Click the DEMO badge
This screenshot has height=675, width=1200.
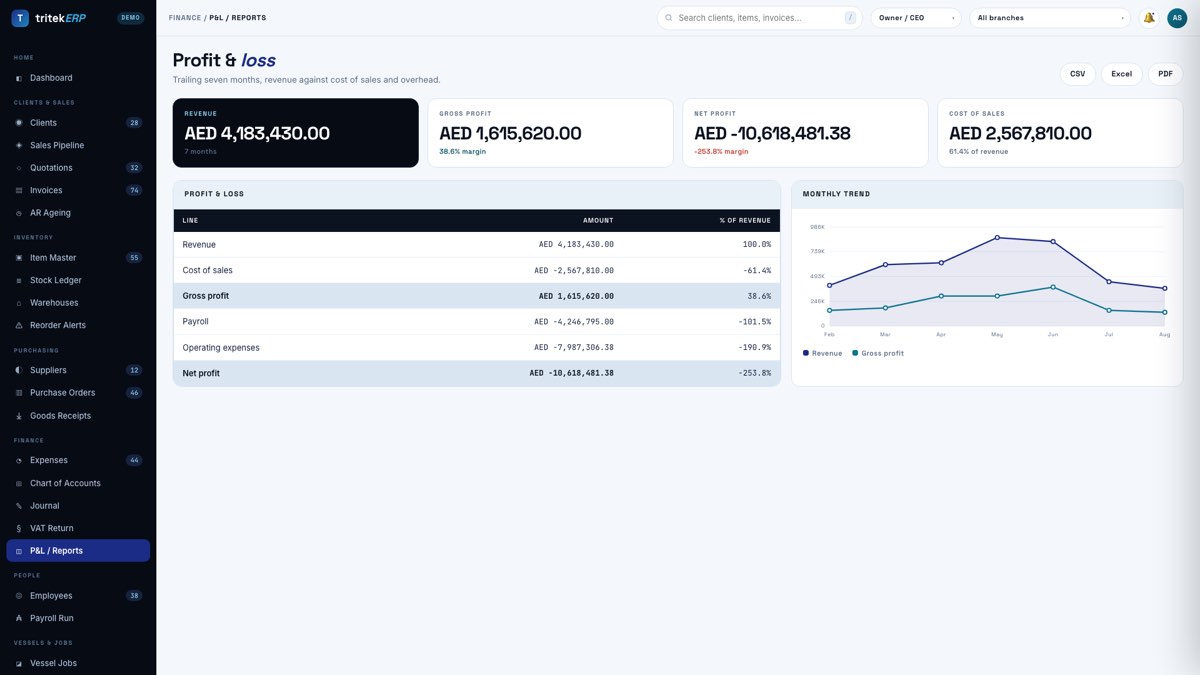pyautogui.click(x=131, y=18)
